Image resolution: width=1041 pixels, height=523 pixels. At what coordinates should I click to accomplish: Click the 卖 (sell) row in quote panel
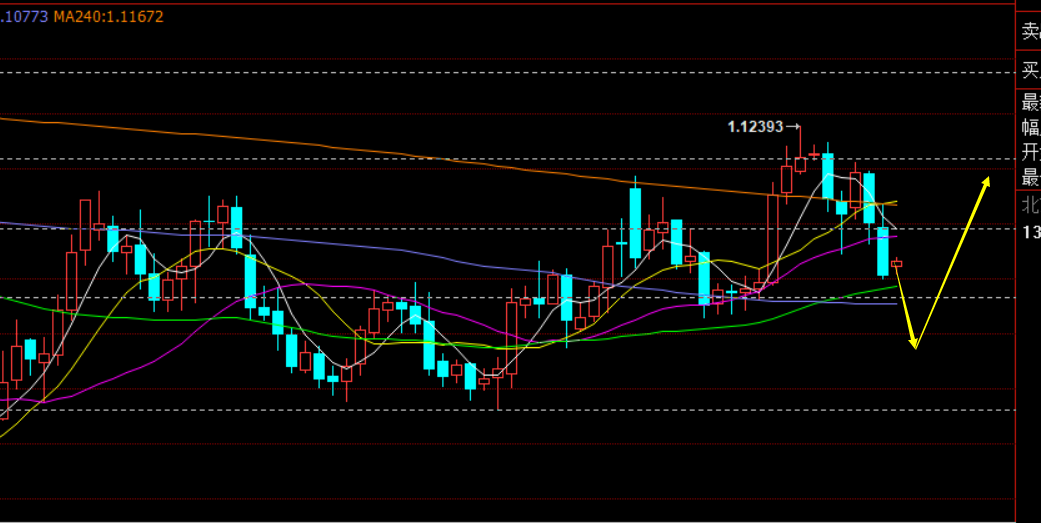(1029, 31)
